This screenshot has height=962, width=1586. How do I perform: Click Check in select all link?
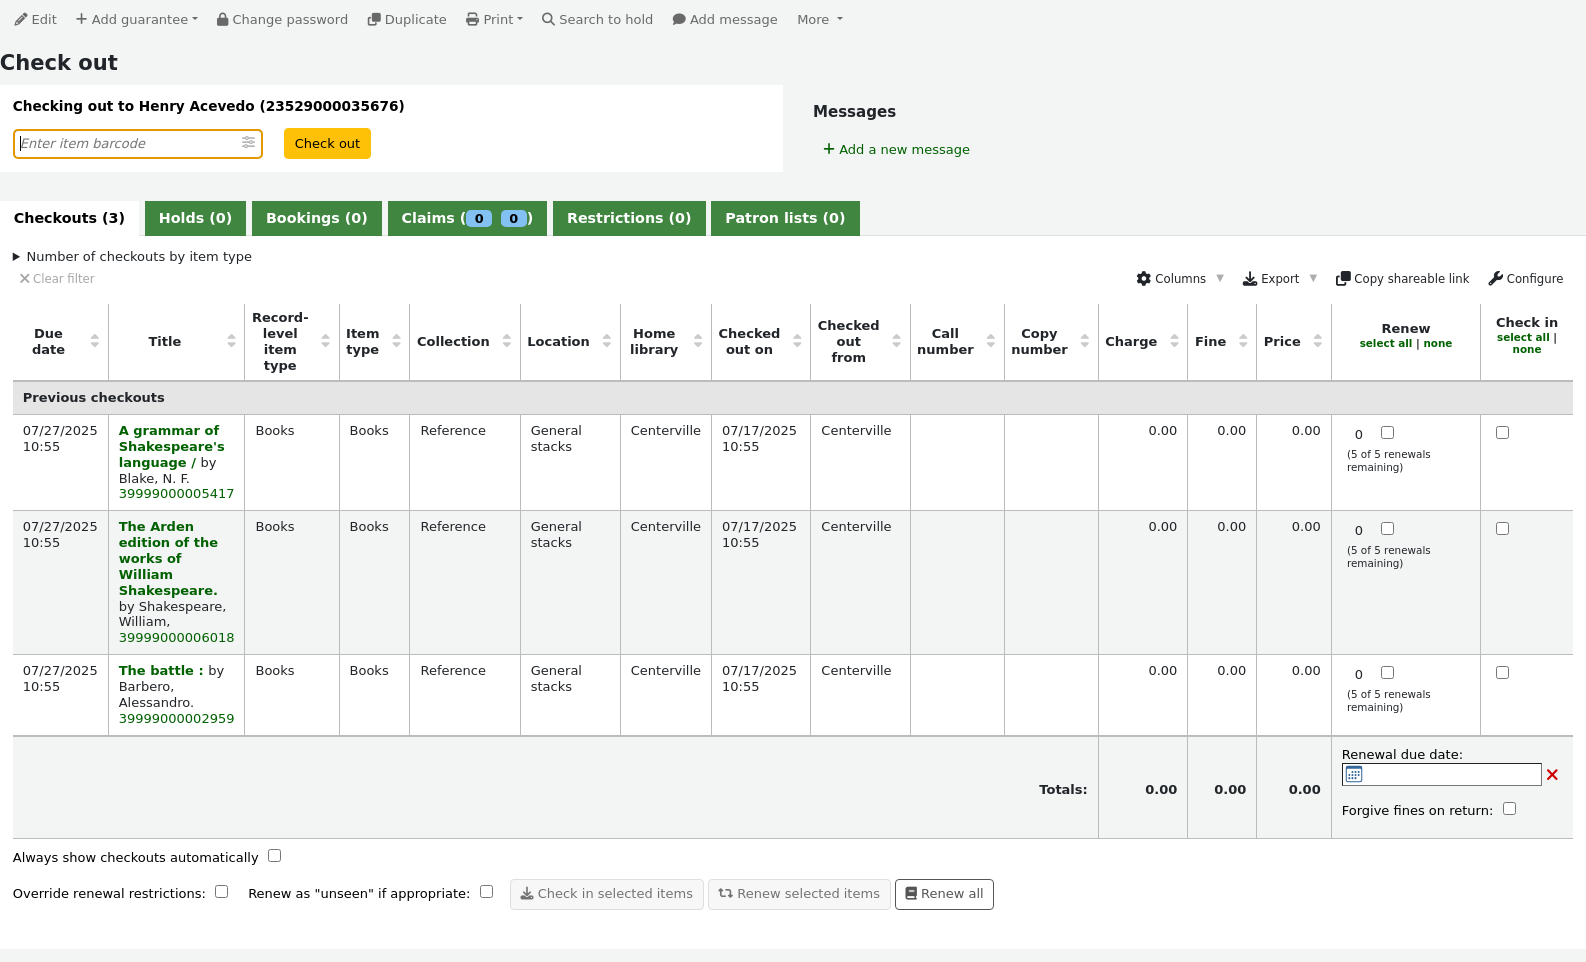pyautogui.click(x=1522, y=337)
